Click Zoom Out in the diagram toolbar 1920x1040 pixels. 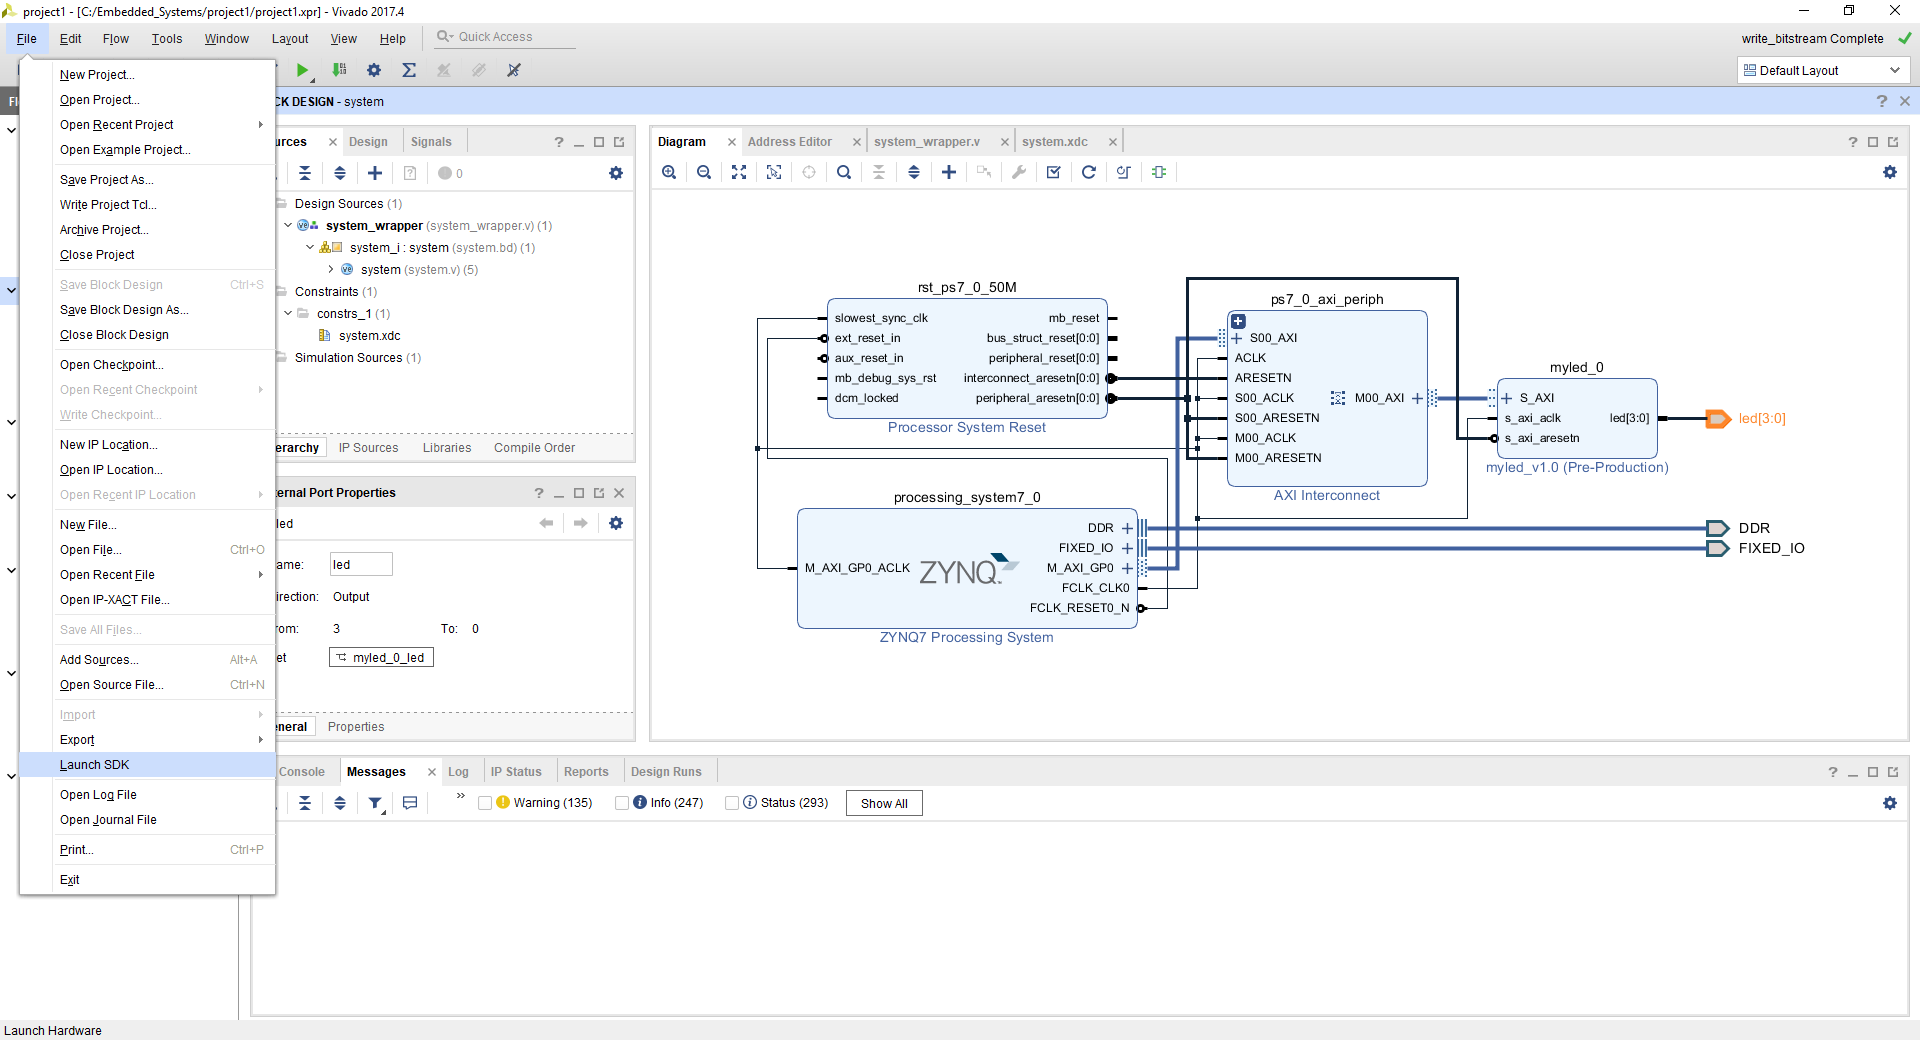[x=704, y=172]
